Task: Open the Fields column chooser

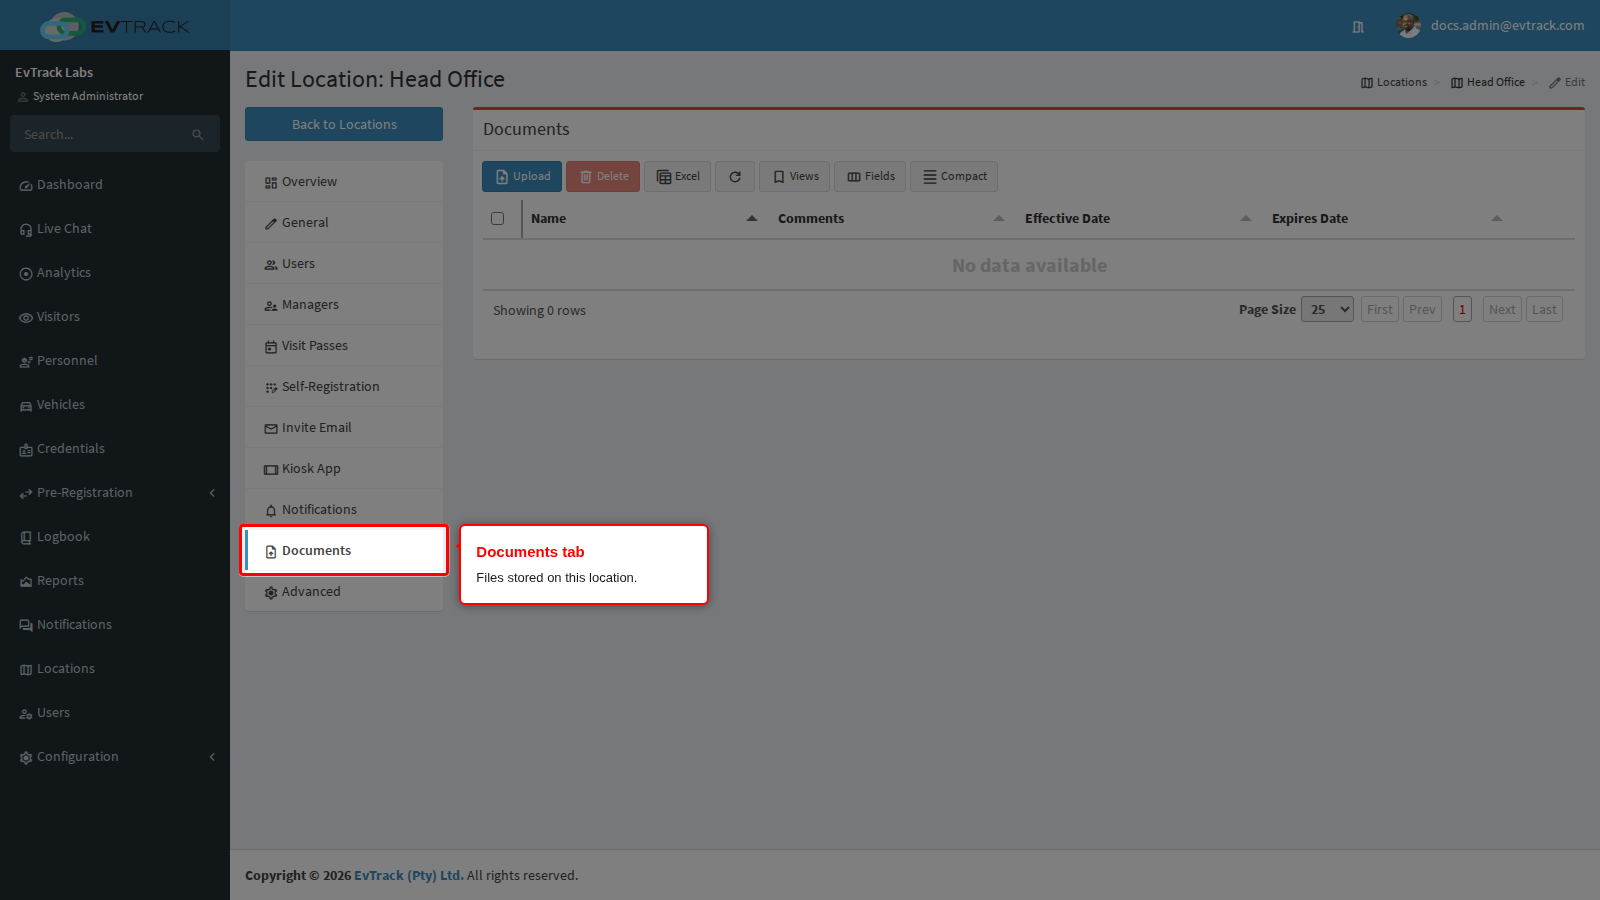Action: (870, 177)
